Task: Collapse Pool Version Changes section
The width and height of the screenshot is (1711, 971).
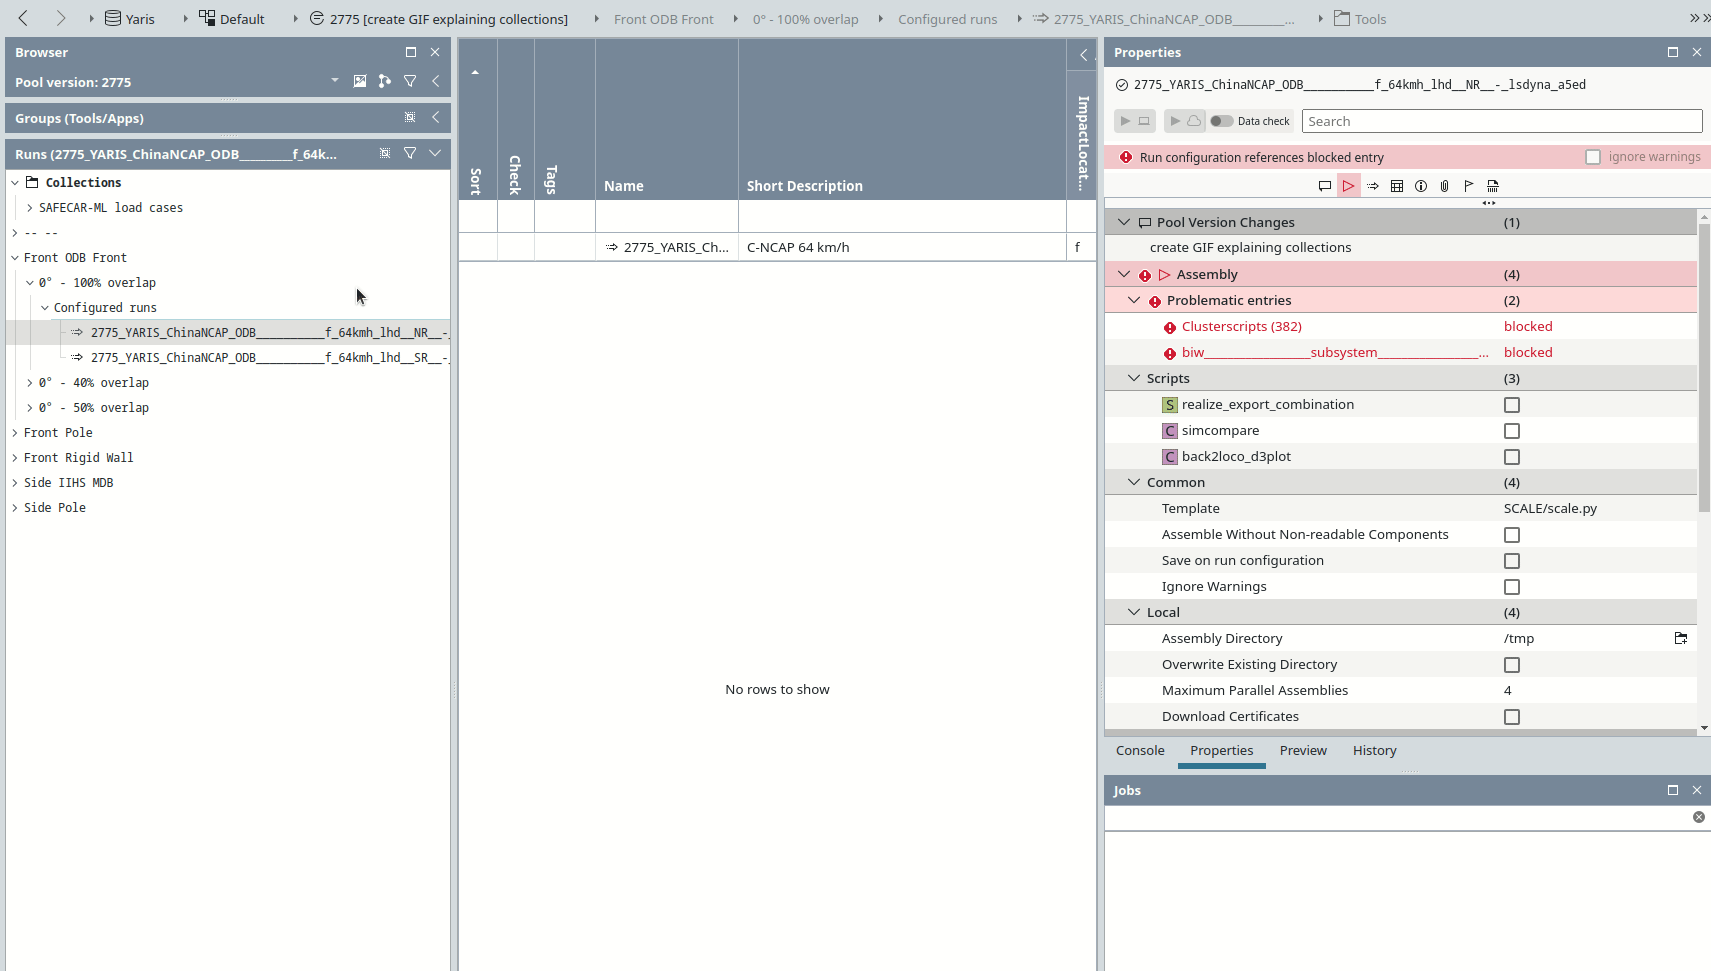Action: coord(1124,222)
